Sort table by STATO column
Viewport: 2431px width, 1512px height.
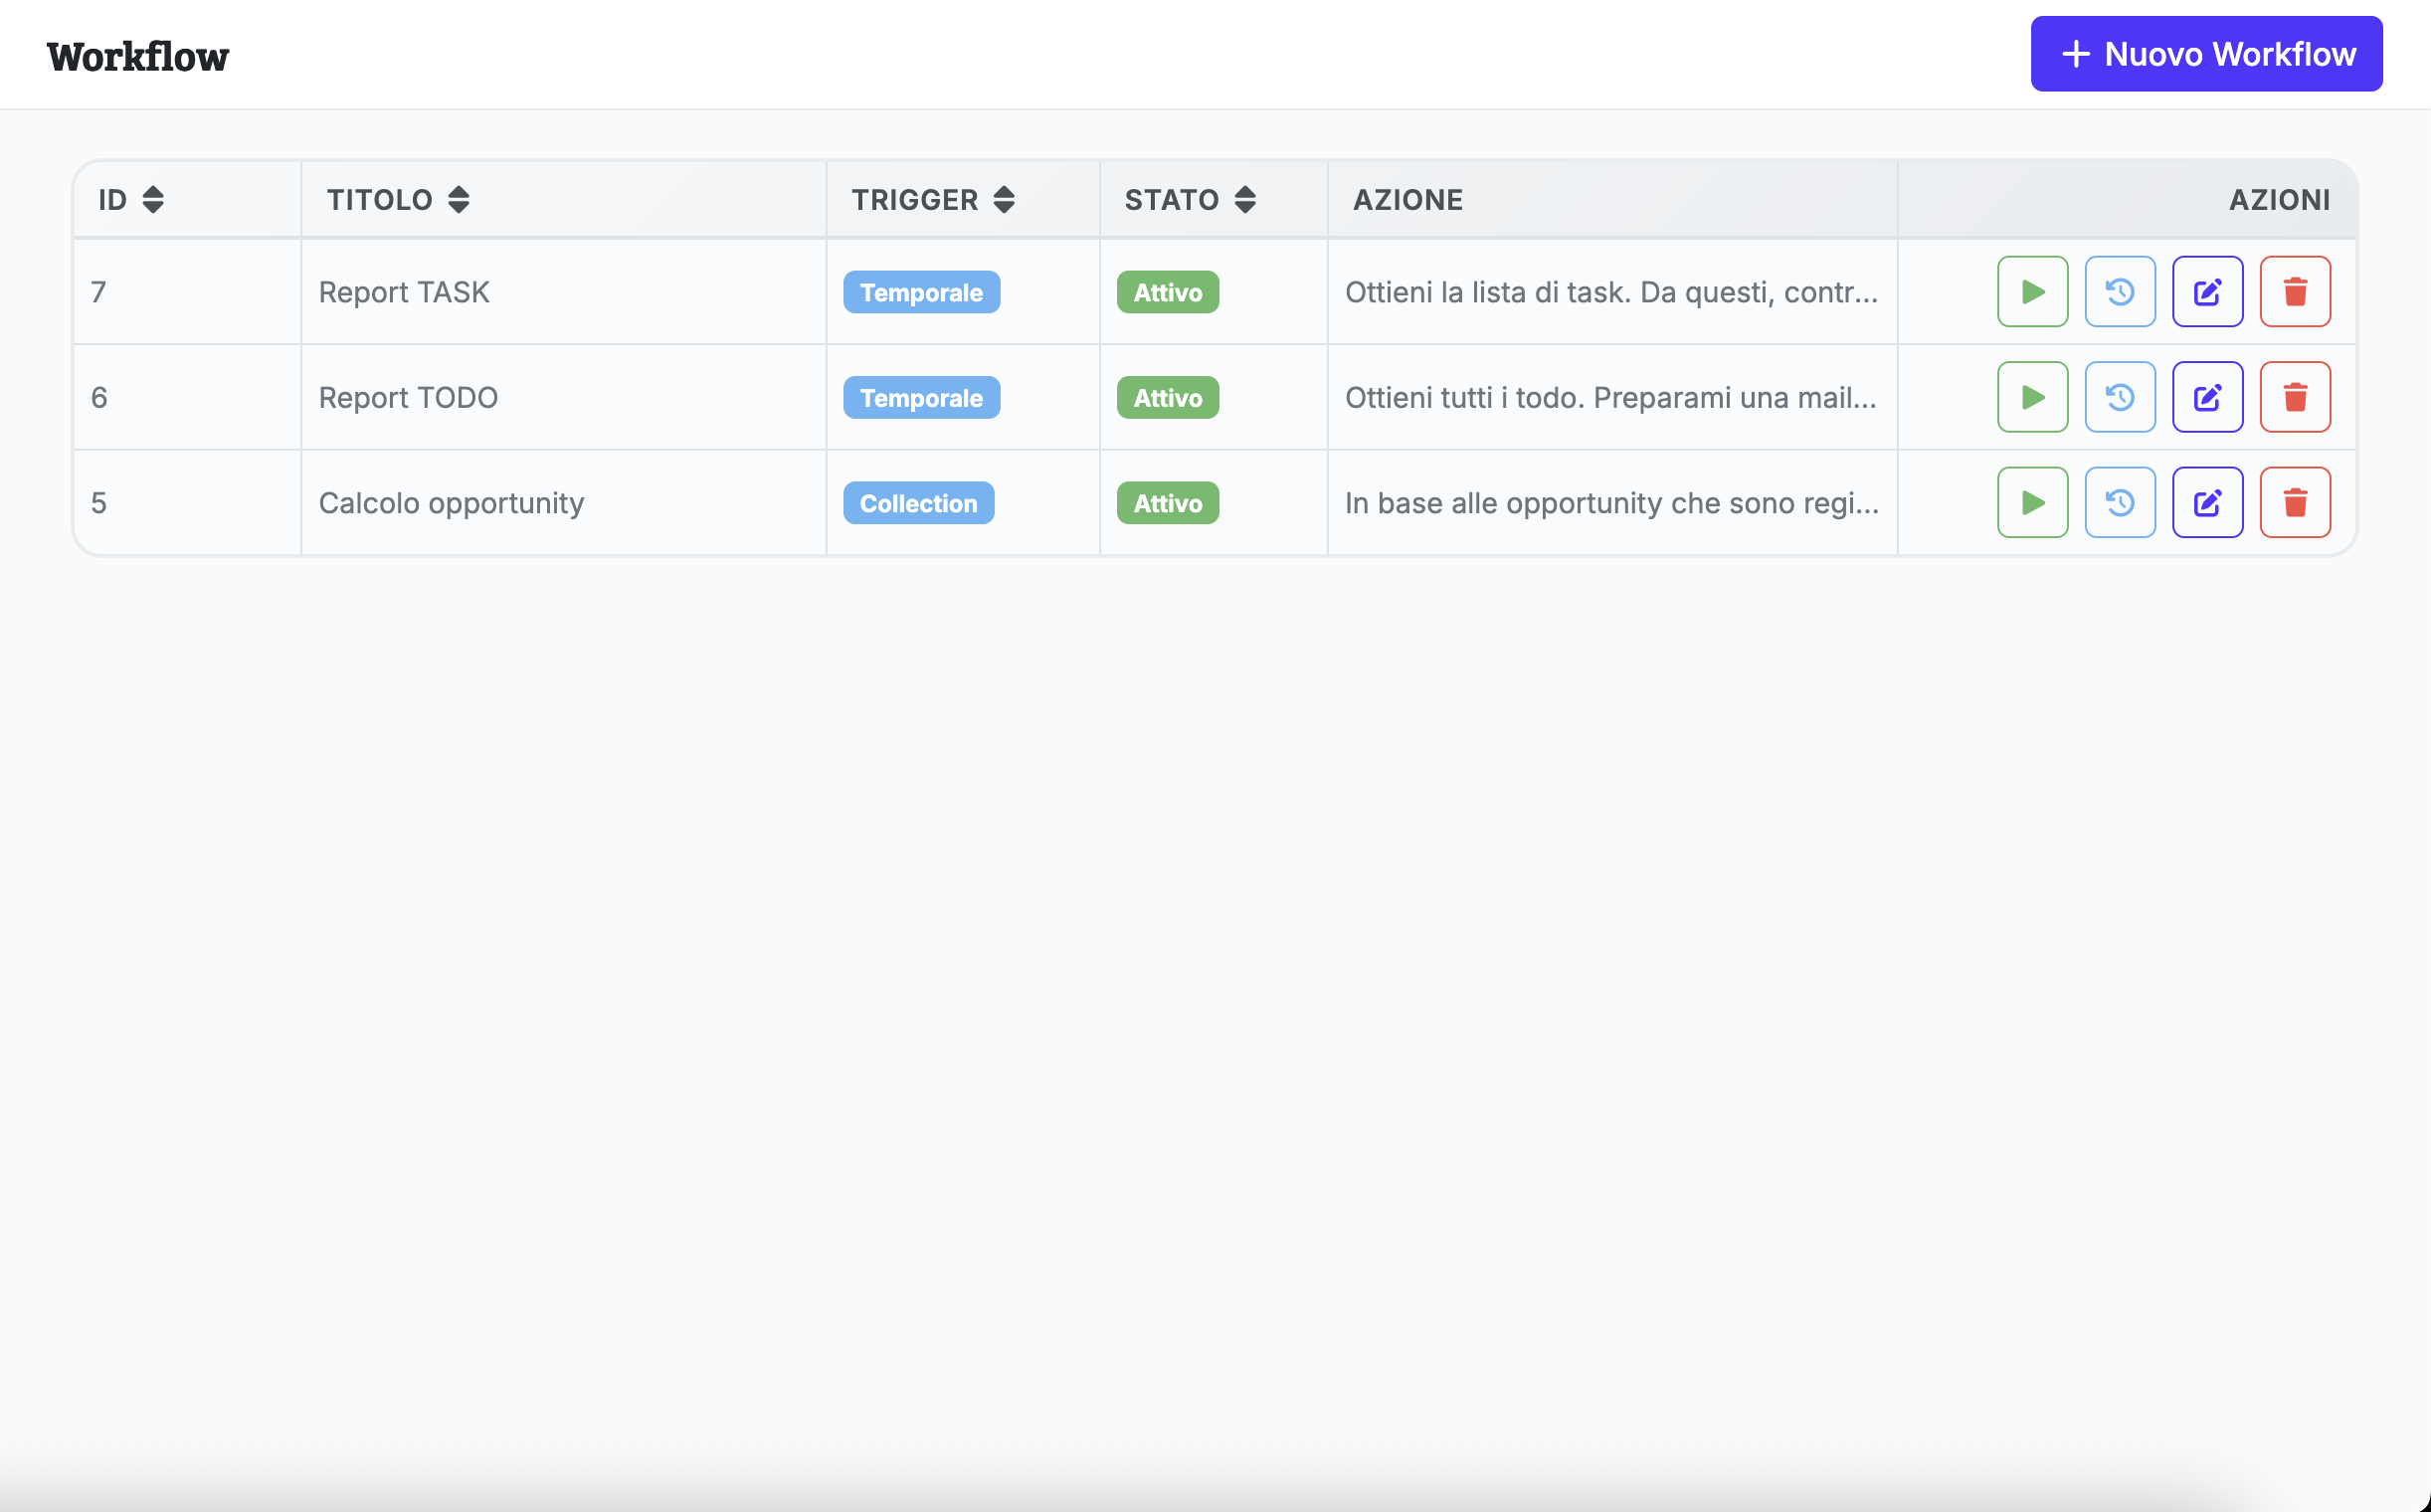click(x=1244, y=200)
